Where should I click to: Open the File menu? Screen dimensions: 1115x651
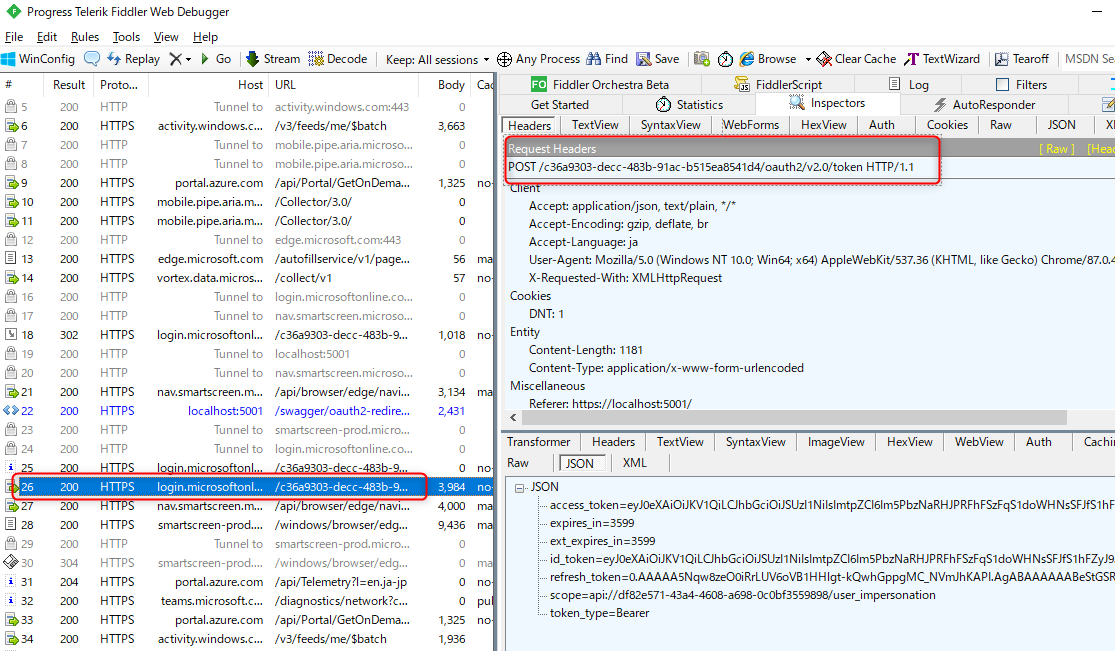coord(14,37)
